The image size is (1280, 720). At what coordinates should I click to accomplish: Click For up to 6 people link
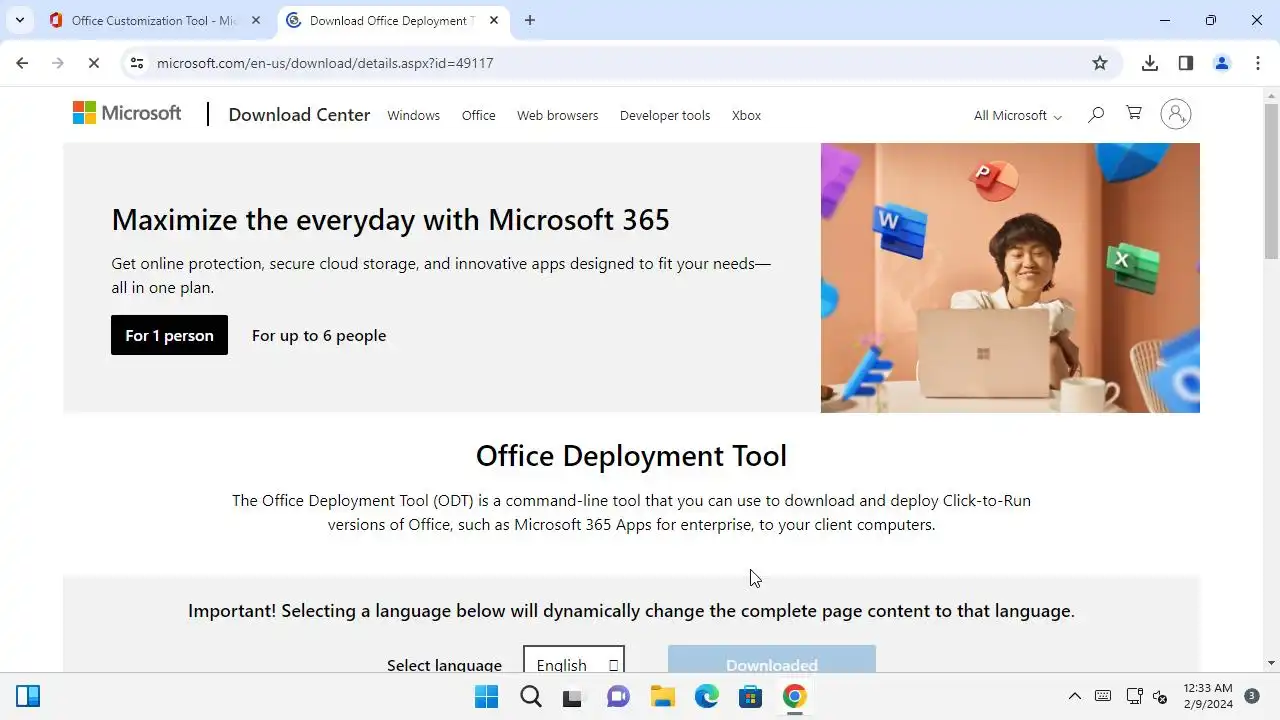click(x=319, y=335)
